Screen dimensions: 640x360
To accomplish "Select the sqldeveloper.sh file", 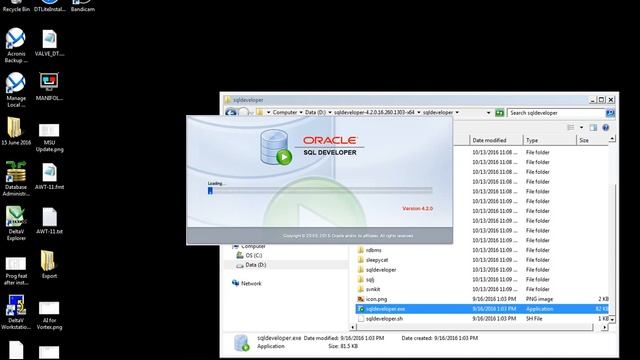I will click(x=384, y=319).
